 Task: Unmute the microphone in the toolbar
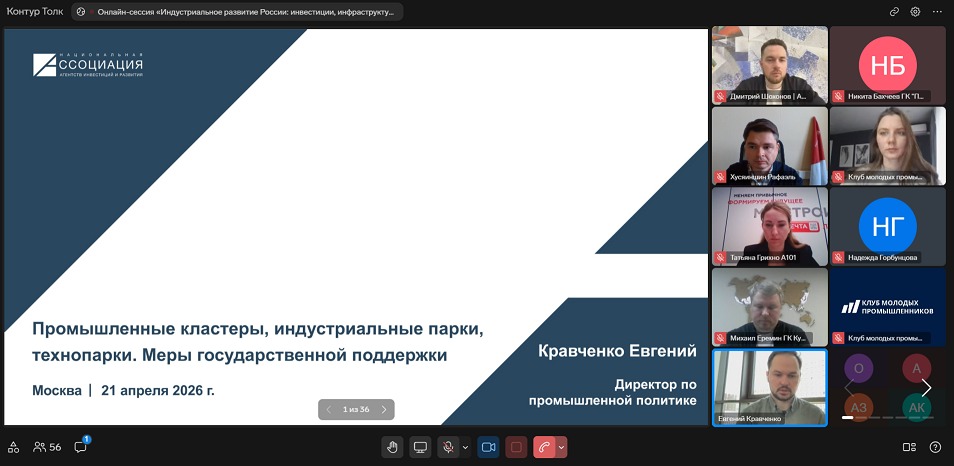tap(449, 447)
